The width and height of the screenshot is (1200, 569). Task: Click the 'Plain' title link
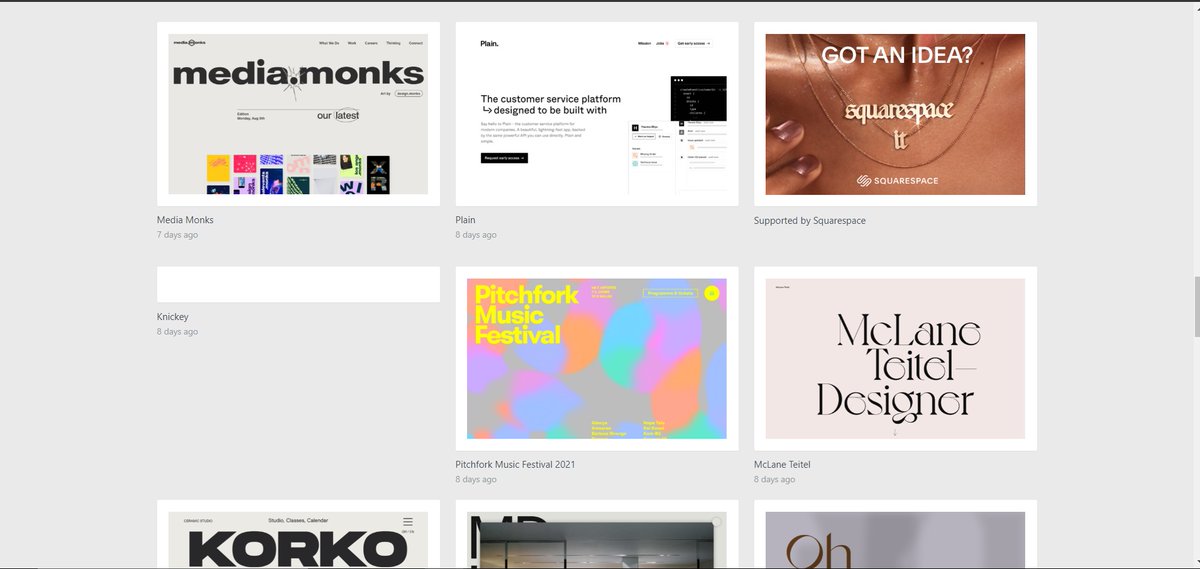pos(465,220)
